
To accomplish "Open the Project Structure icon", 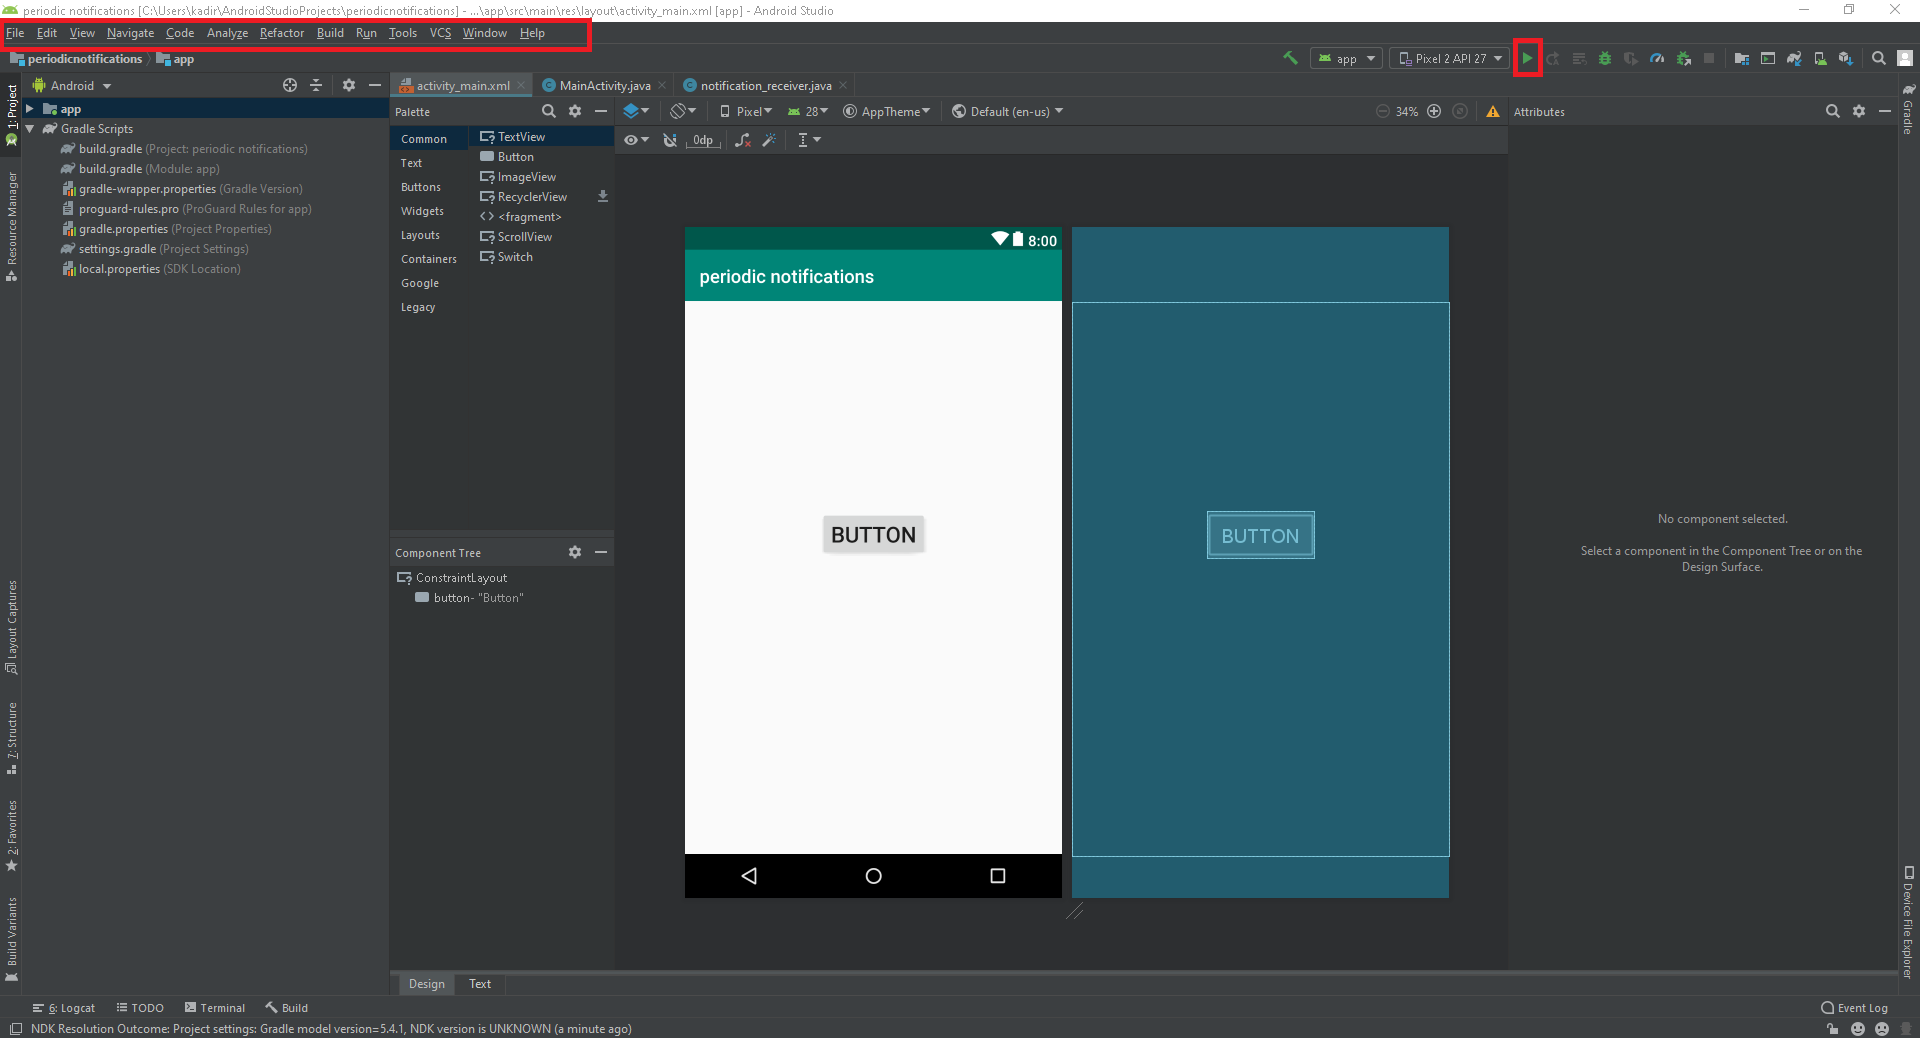I will [1742, 58].
